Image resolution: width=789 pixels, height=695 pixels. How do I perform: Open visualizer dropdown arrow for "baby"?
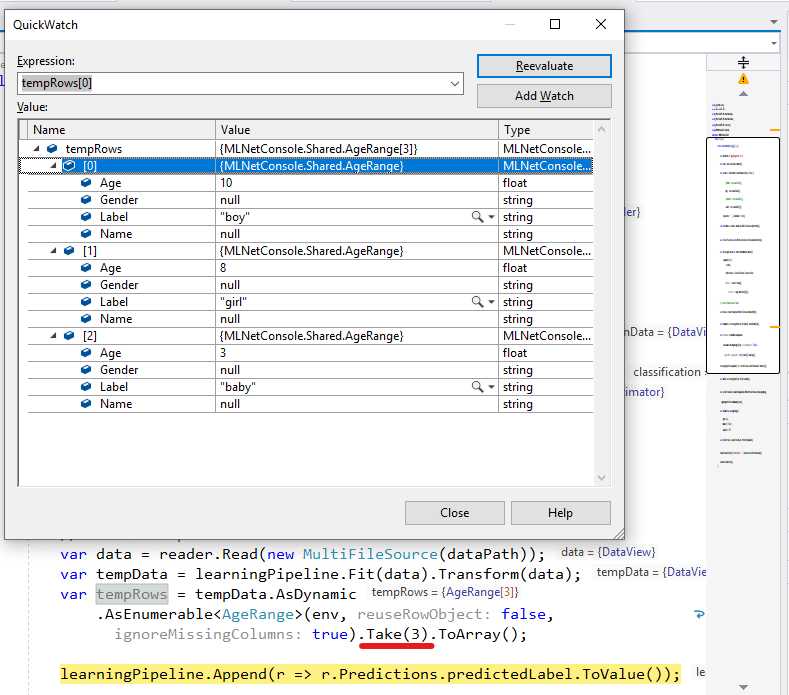[x=491, y=387]
